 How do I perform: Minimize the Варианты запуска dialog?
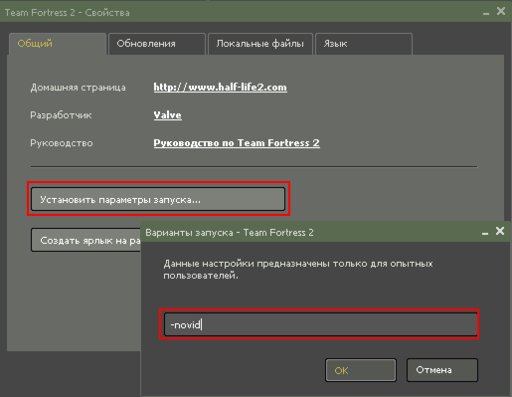pyautogui.click(x=485, y=233)
